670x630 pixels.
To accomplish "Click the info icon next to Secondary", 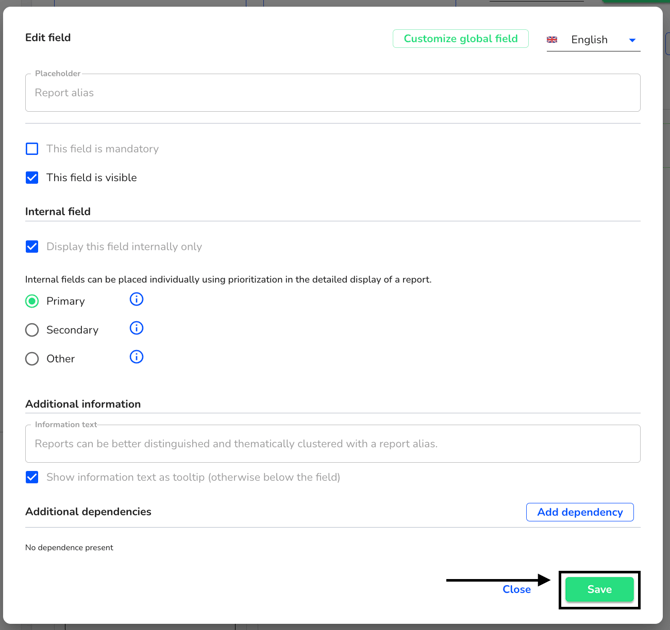I will pyautogui.click(x=137, y=328).
